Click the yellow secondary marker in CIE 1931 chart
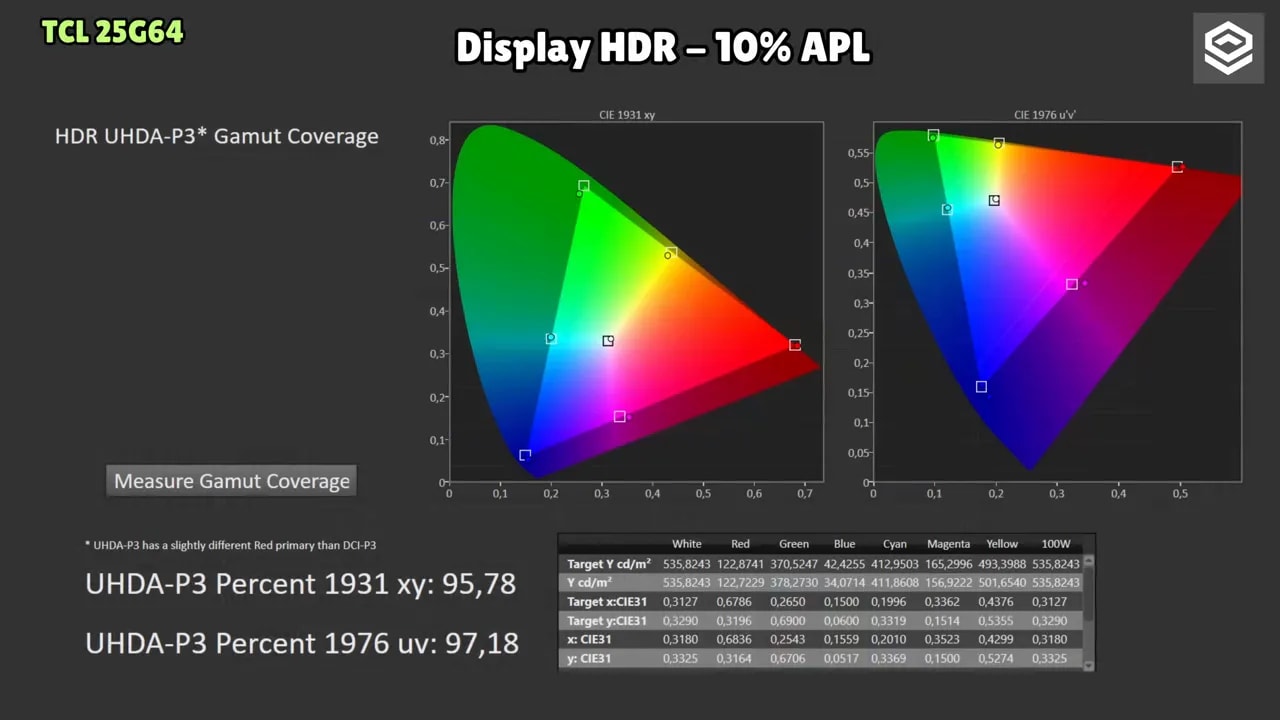This screenshot has width=1280, height=720. [671, 253]
